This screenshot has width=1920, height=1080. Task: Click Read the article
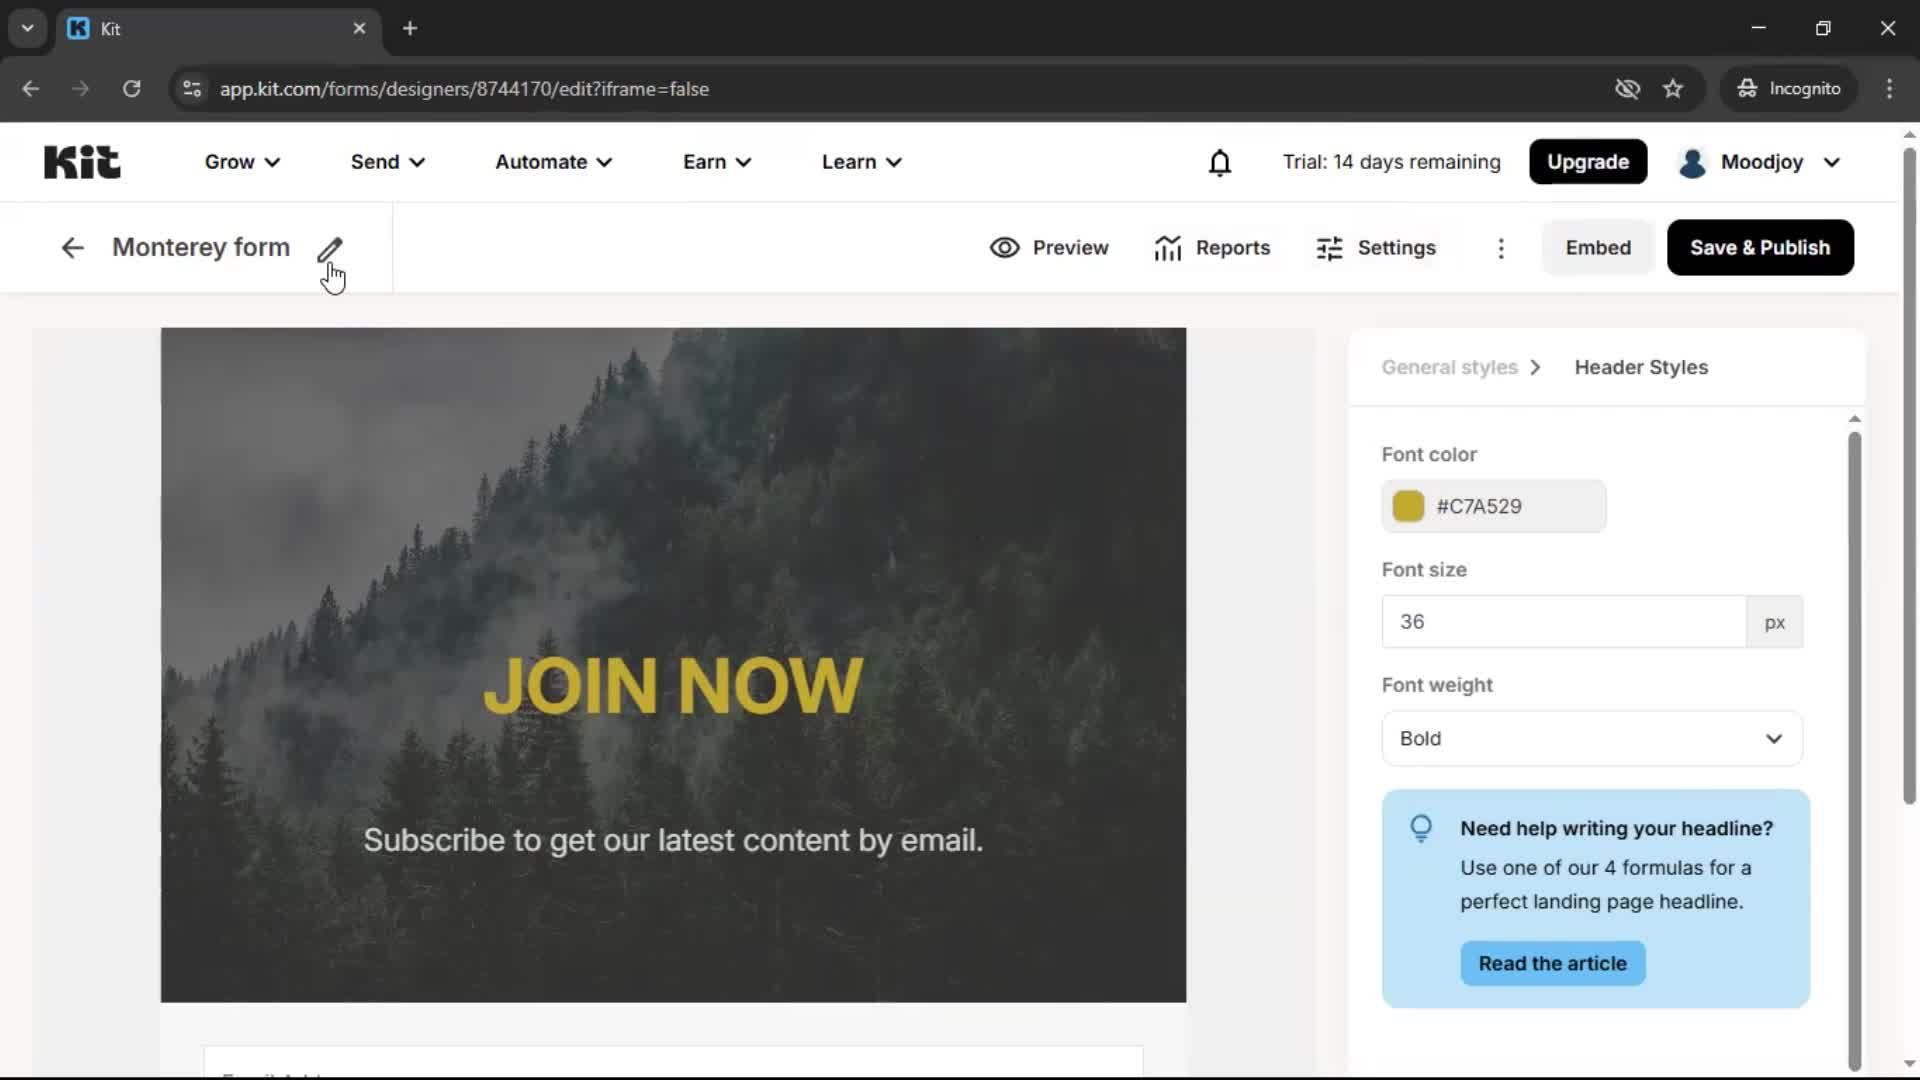click(1552, 963)
